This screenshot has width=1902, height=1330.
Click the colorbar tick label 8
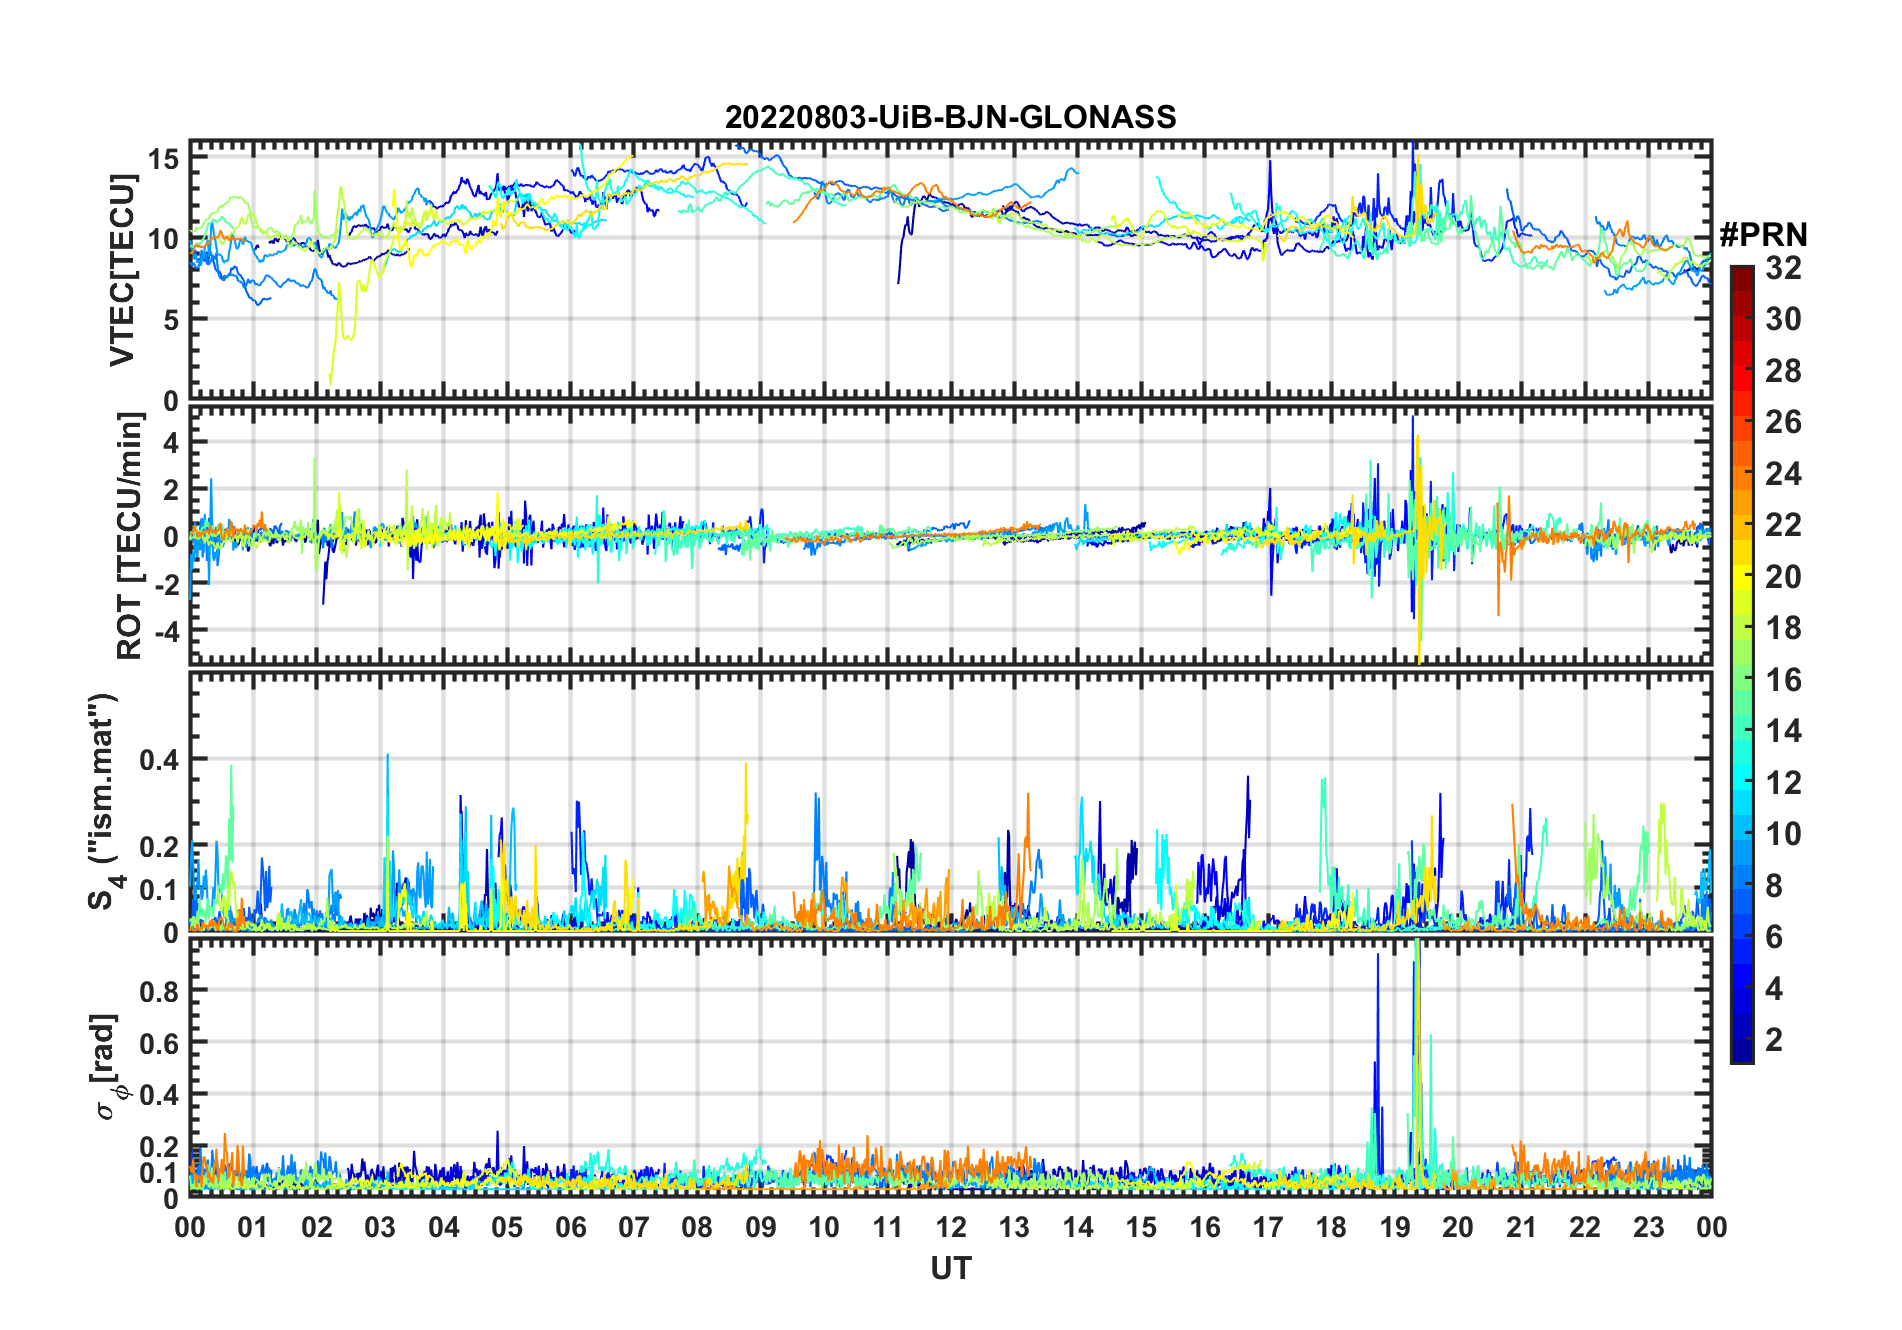tap(1774, 886)
